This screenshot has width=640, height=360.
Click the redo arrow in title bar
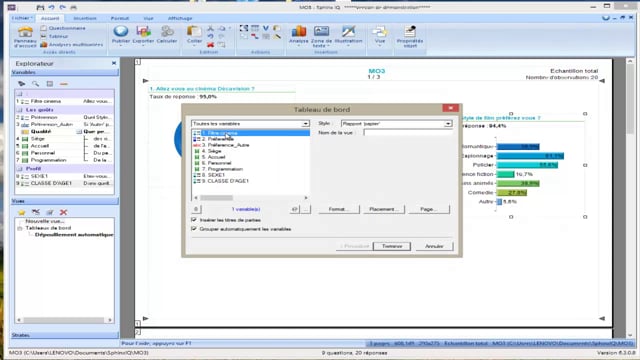62,7
